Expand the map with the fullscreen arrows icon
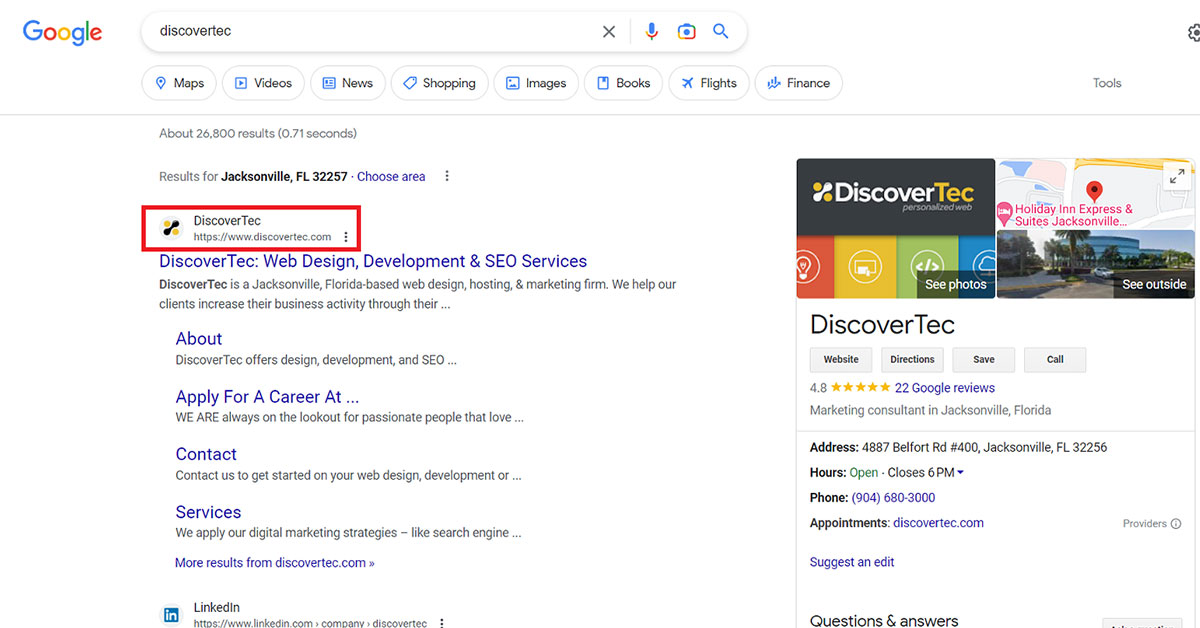The height and width of the screenshot is (628, 1200). click(x=1177, y=176)
